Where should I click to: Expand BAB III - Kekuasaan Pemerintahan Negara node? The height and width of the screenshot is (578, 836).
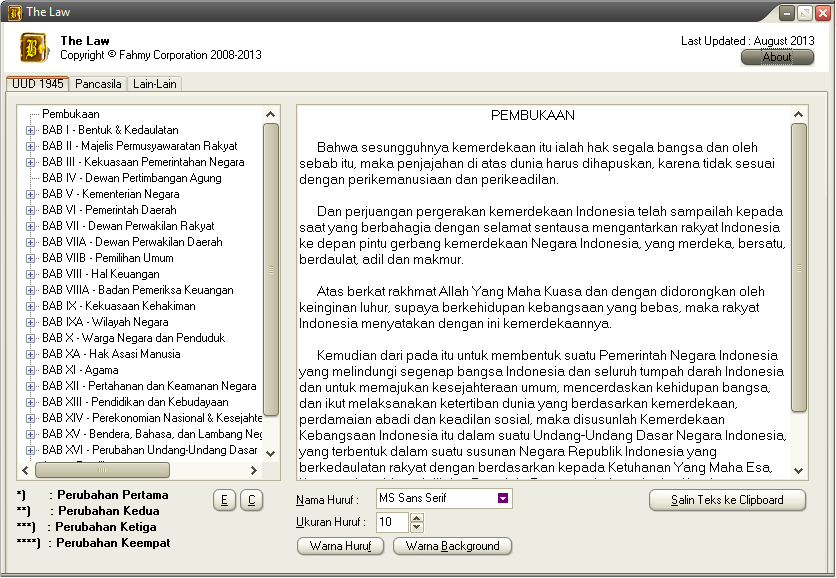30,162
